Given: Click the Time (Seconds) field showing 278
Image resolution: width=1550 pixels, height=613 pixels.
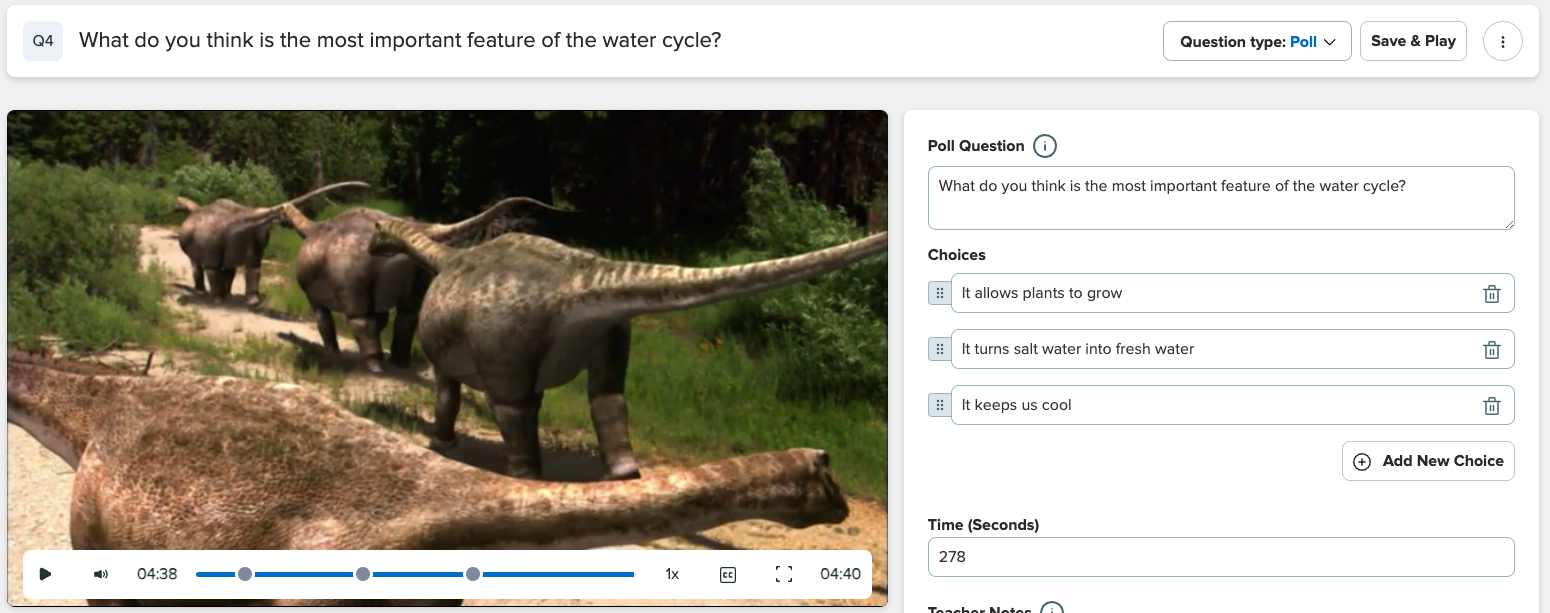Looking at the screenshot, I should 1221,557.
